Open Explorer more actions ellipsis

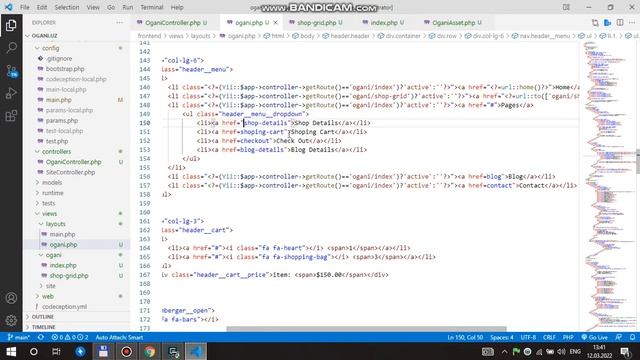tap(119, 22)
